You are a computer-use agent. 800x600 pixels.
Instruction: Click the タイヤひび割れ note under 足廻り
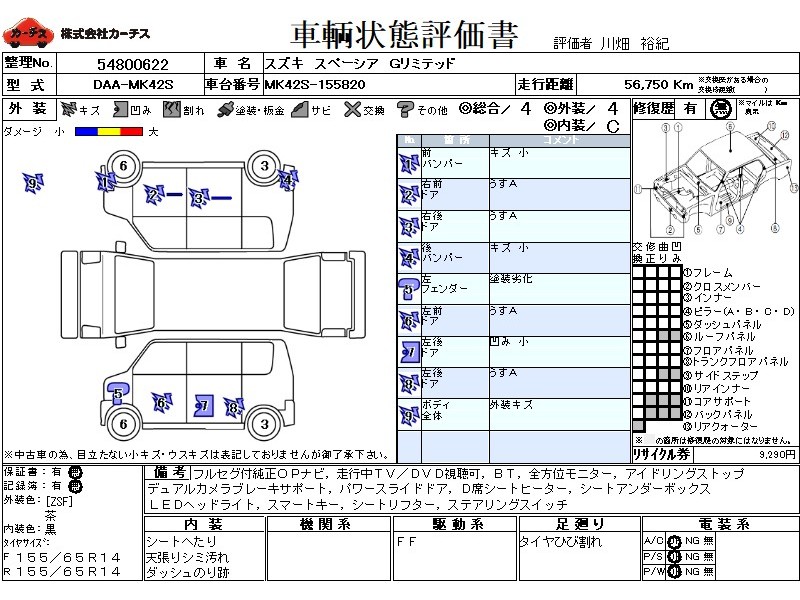click(560, 541)
